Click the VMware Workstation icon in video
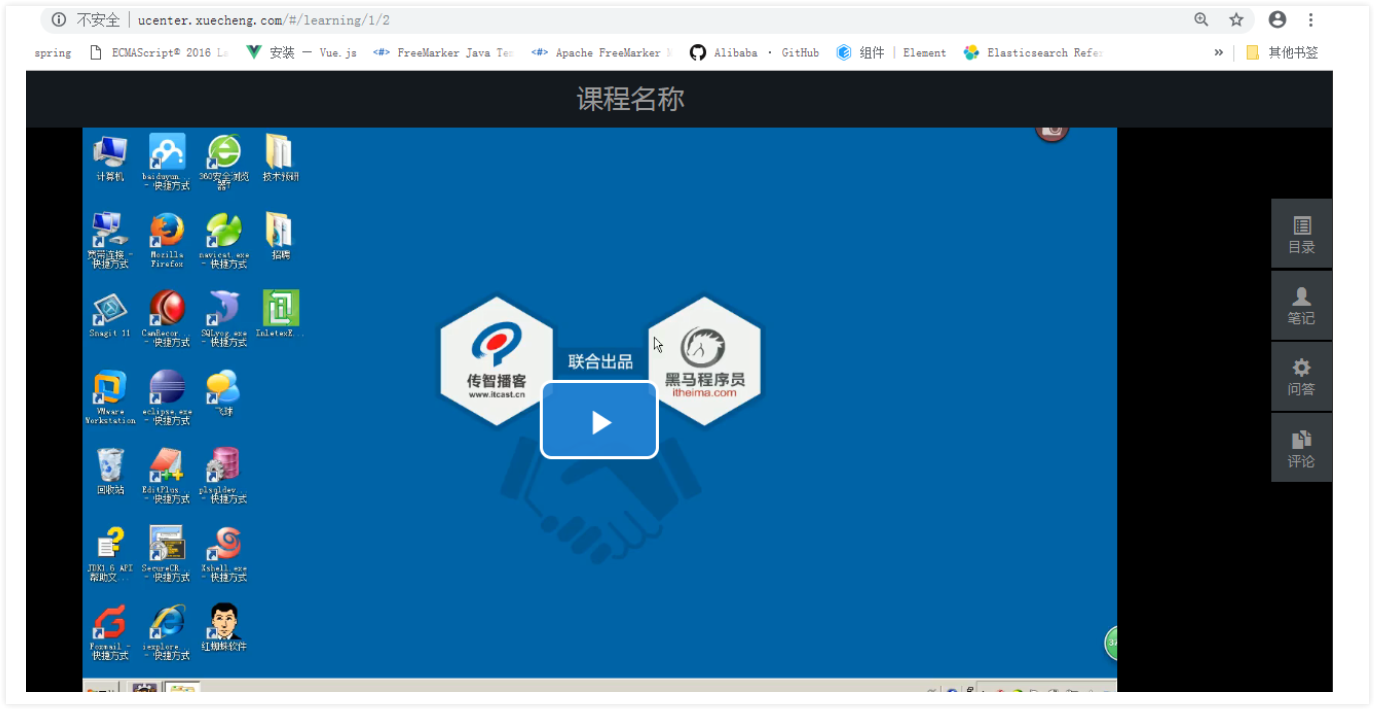The image size is (1375, 710). tap(110, 397)
